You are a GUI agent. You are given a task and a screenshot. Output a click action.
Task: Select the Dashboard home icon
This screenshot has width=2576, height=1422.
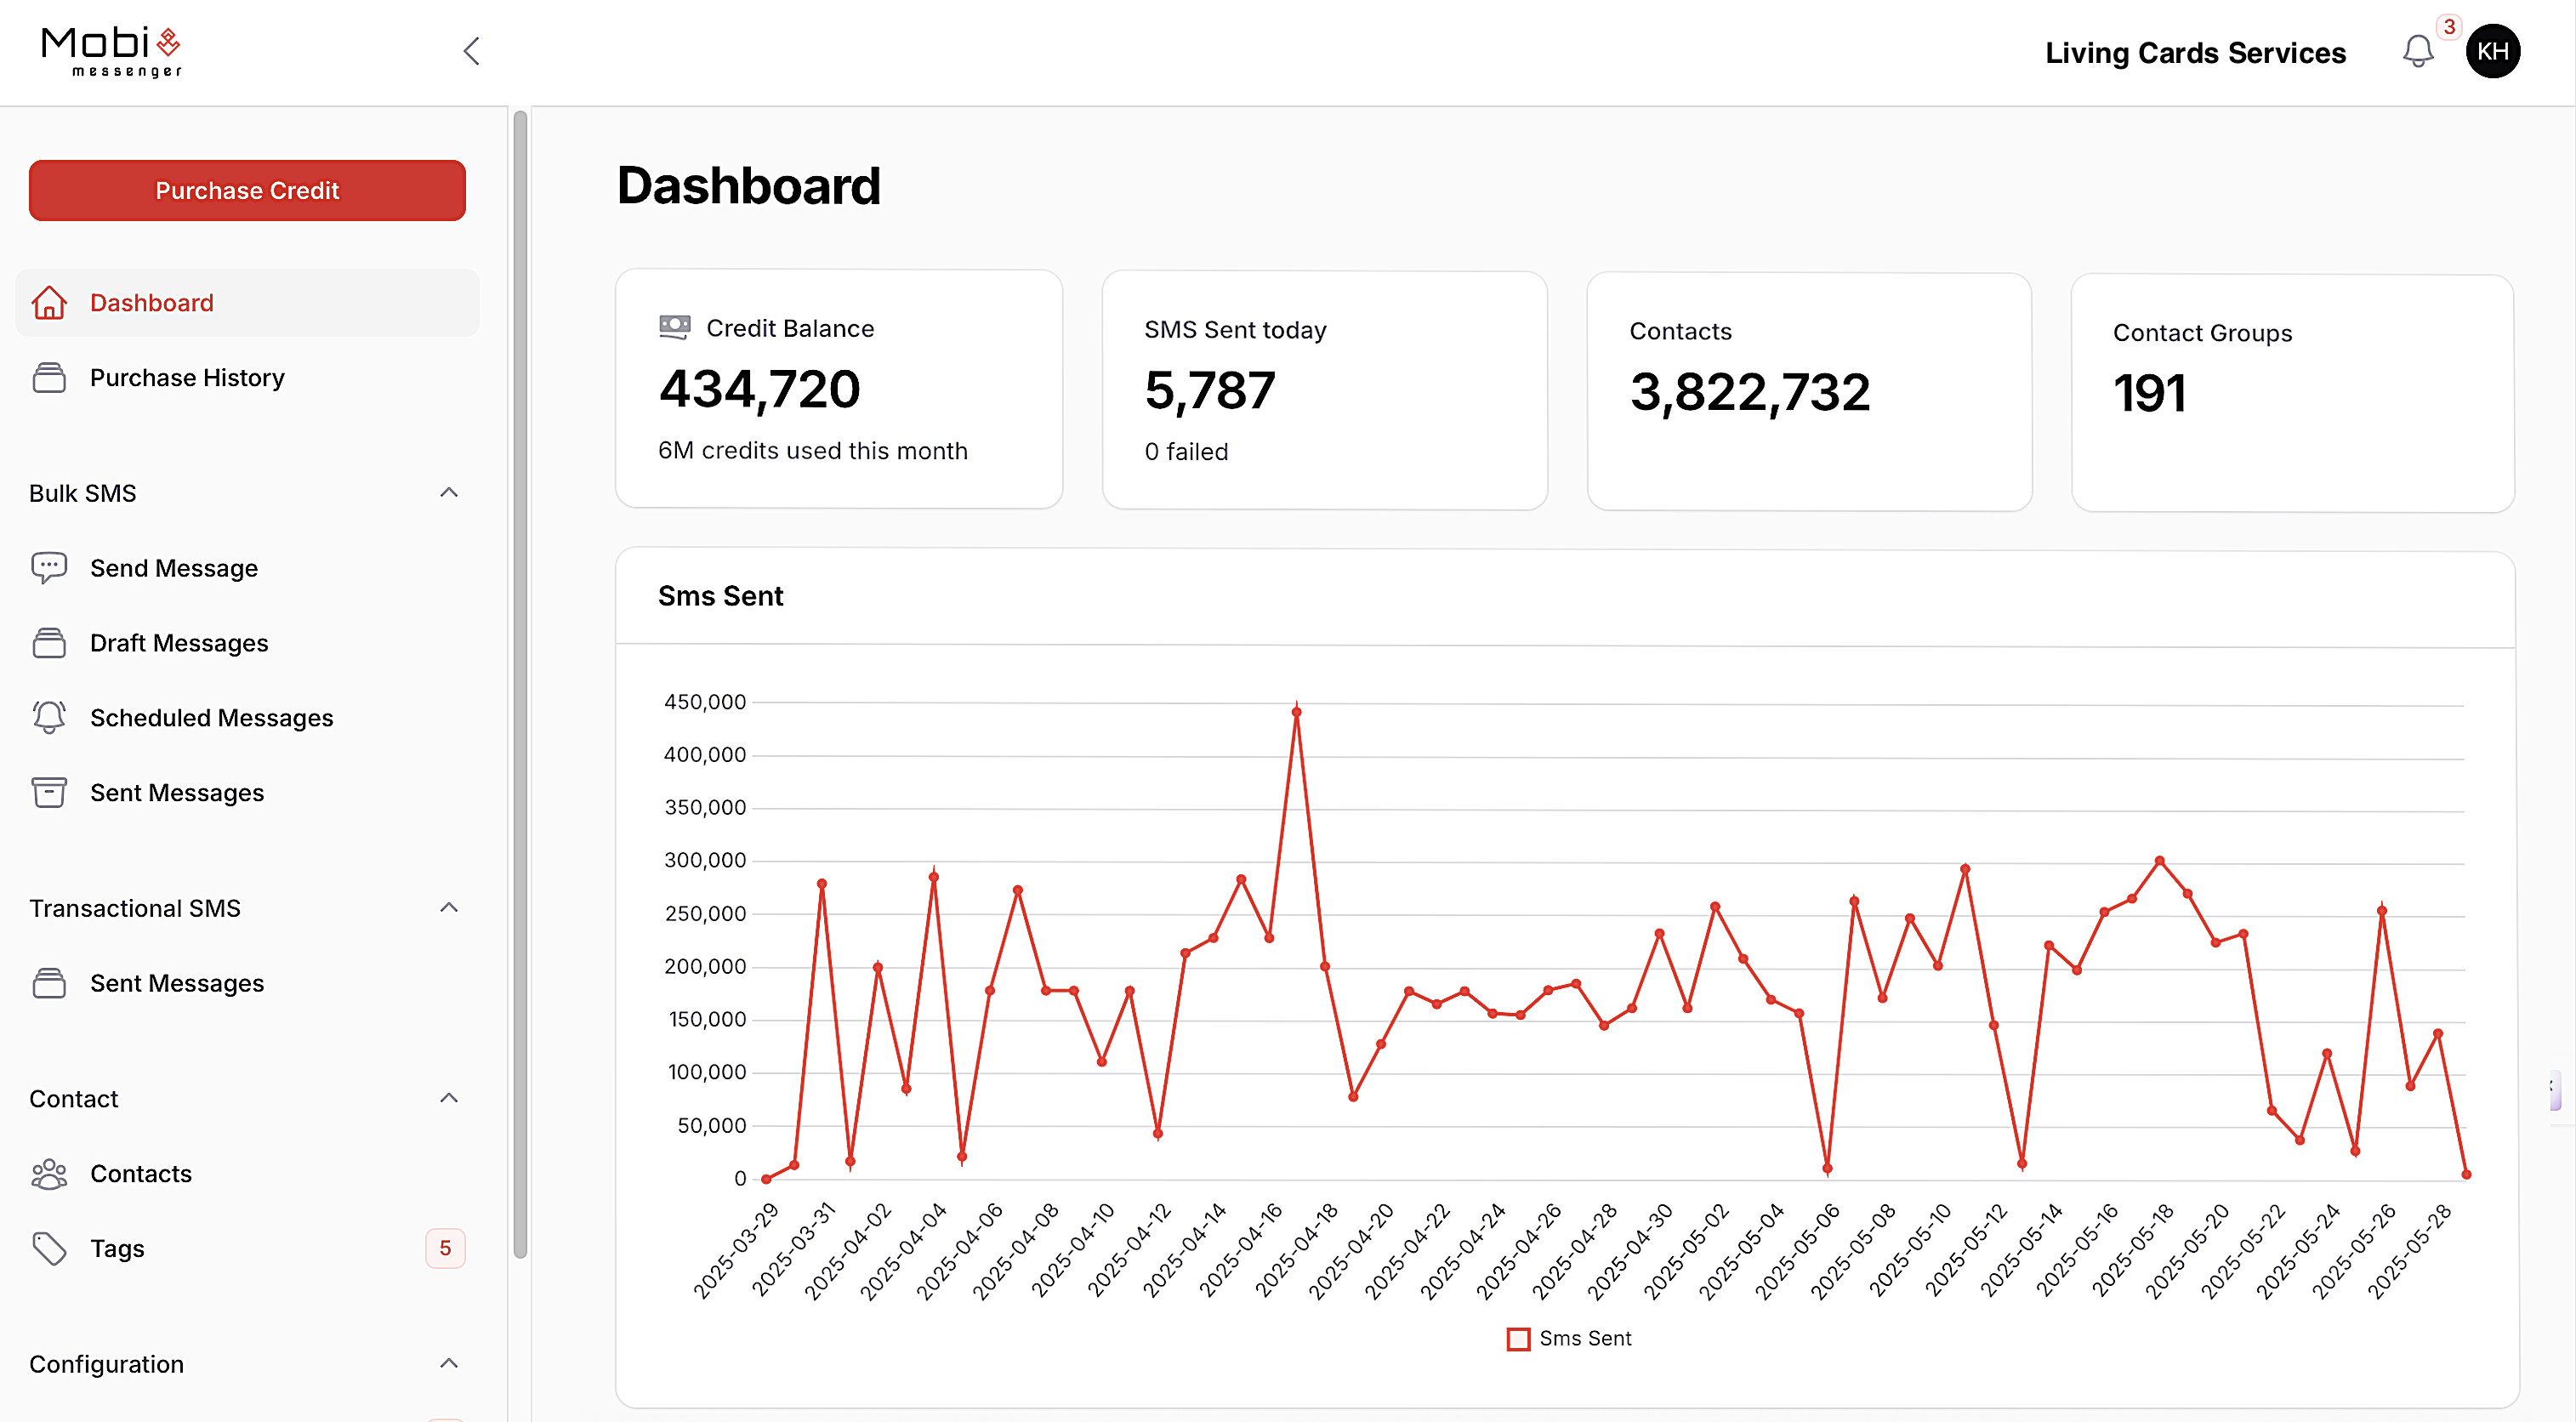coord(50,302)
